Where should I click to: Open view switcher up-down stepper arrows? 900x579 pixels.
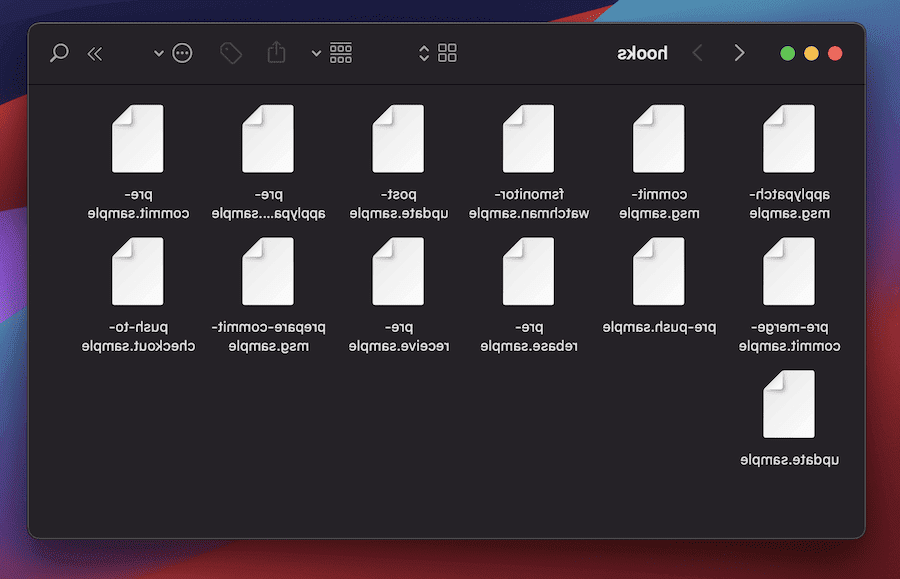[424, 53]
